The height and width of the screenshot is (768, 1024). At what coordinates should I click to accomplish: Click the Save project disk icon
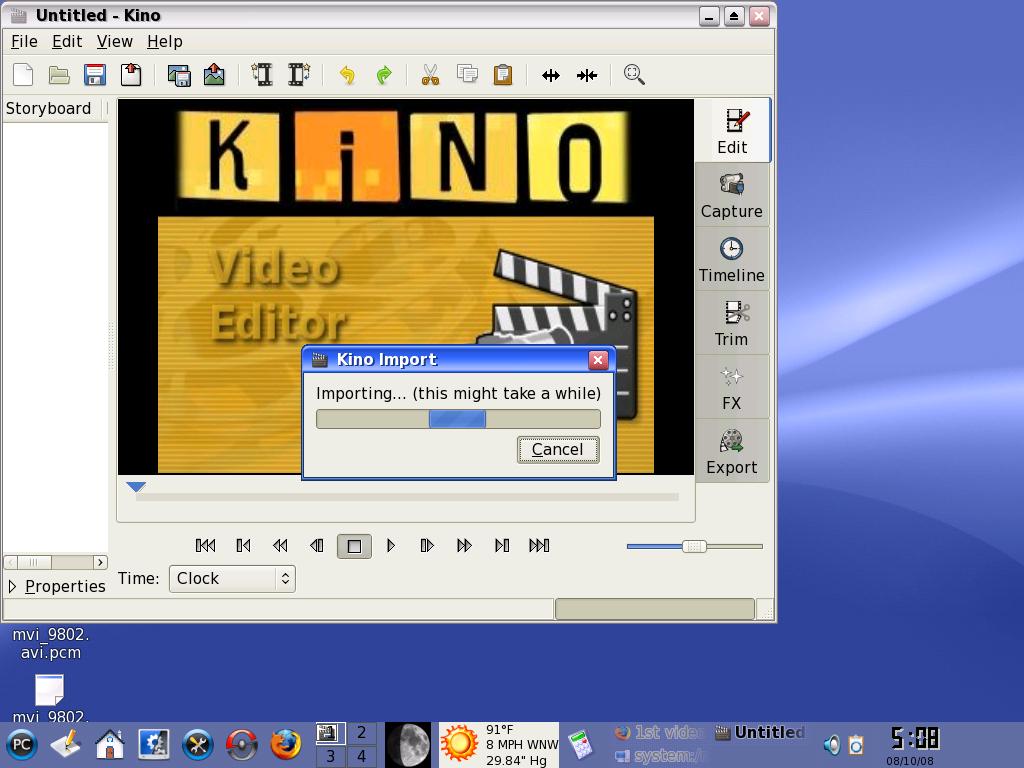point(95,74)
